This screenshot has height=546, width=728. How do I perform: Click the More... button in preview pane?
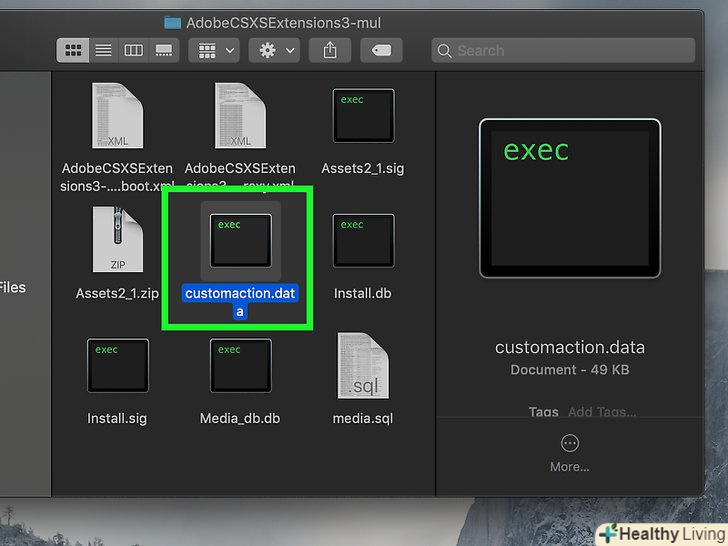point(570,453)
